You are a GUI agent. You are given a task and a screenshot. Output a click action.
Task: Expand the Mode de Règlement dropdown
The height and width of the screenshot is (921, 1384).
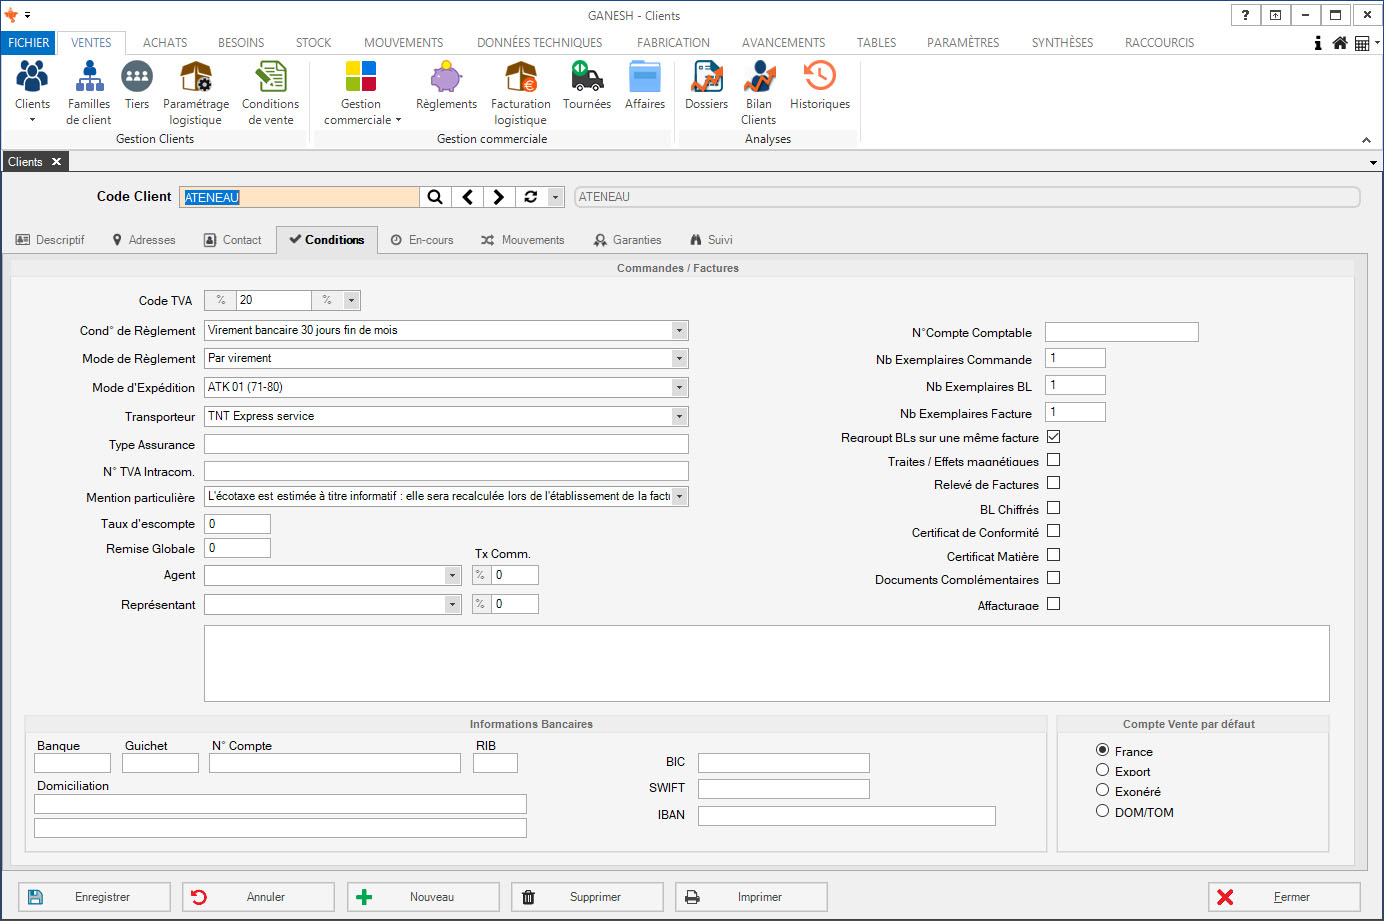(x=679, y=358)
